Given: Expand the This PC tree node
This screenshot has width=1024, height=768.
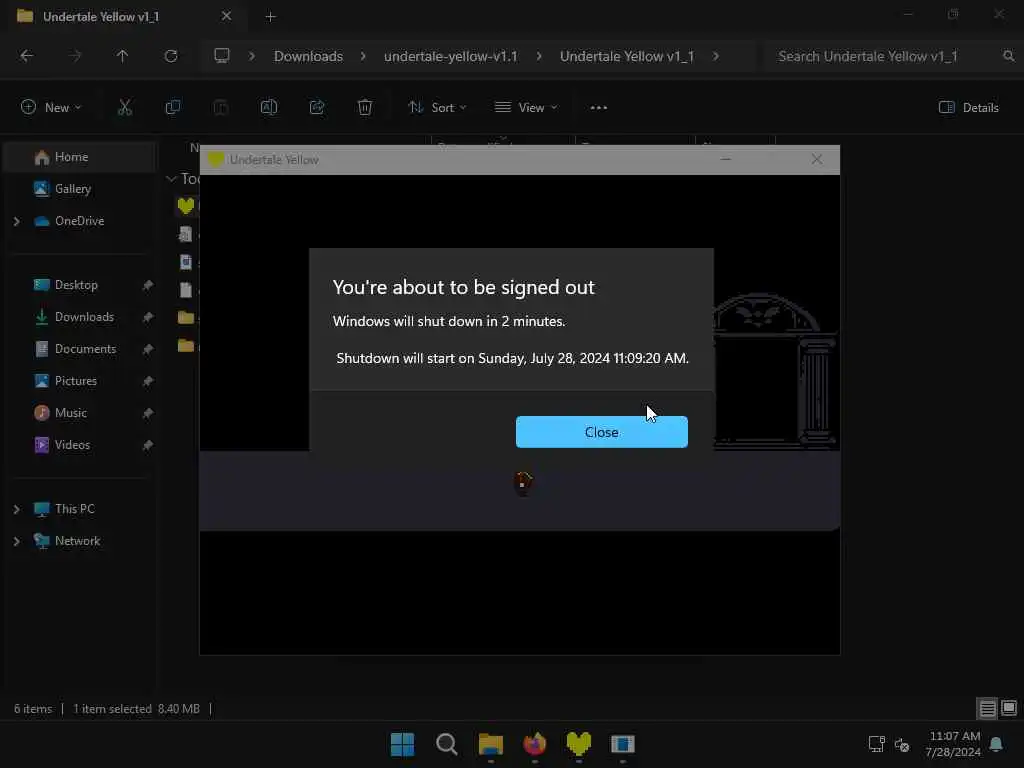Looking at the screenshot, I should coord(17,509).
